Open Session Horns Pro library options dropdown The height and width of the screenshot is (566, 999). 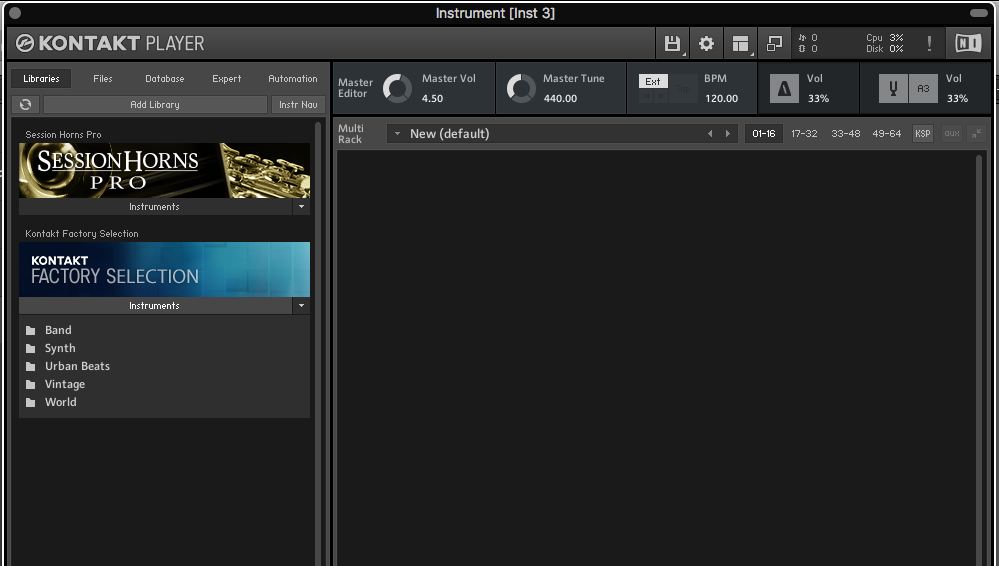pos(301,207)
